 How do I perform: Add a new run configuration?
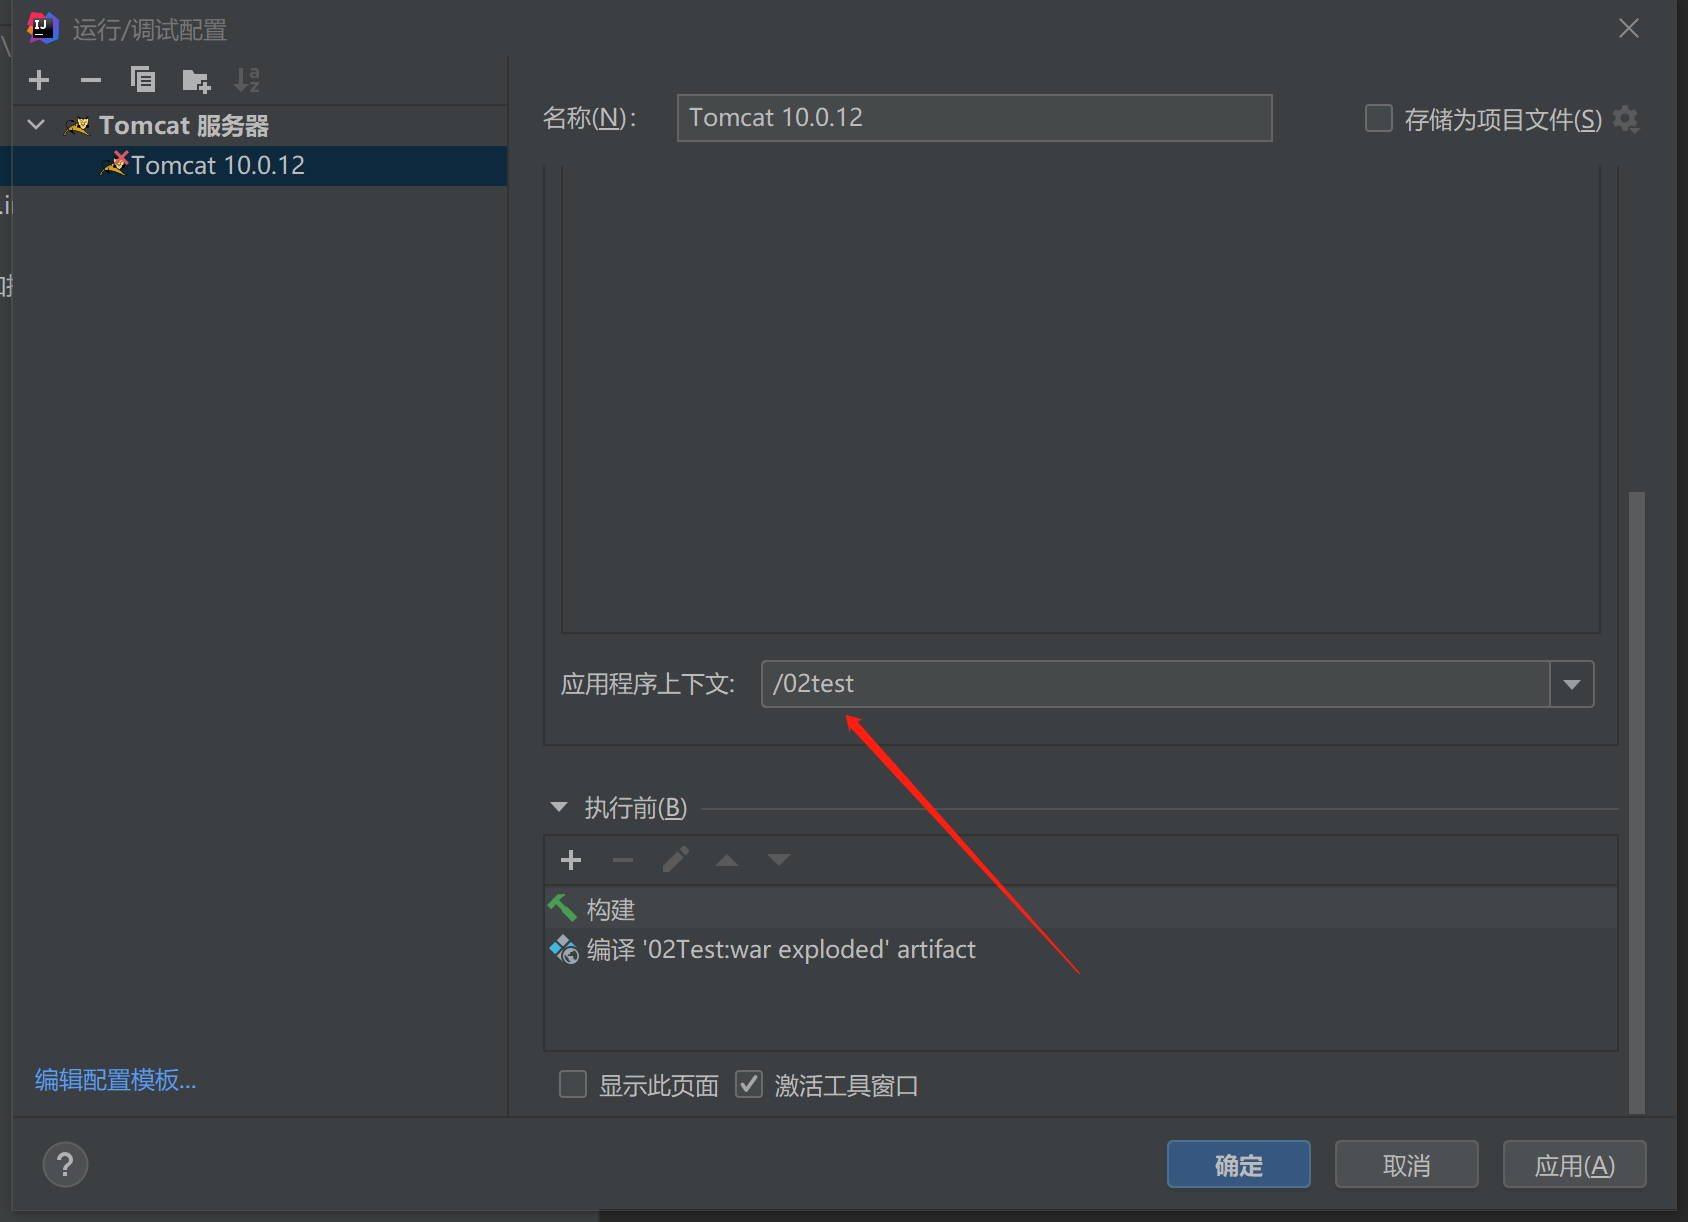39,80
